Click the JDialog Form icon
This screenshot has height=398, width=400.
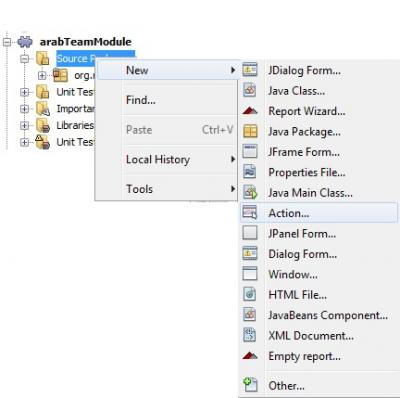(x=250, y=70)
